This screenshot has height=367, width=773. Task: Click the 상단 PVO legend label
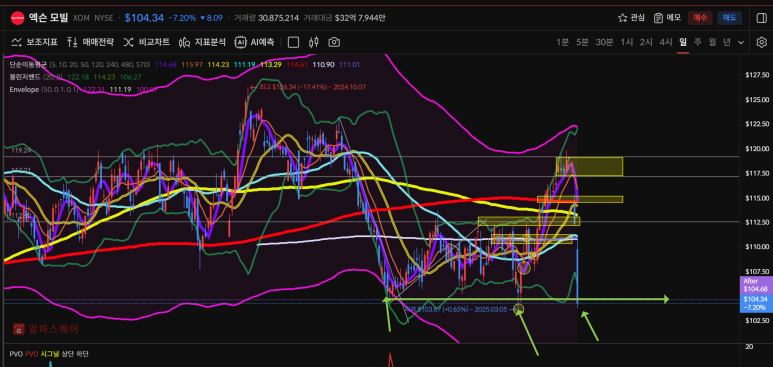(67, 354)
